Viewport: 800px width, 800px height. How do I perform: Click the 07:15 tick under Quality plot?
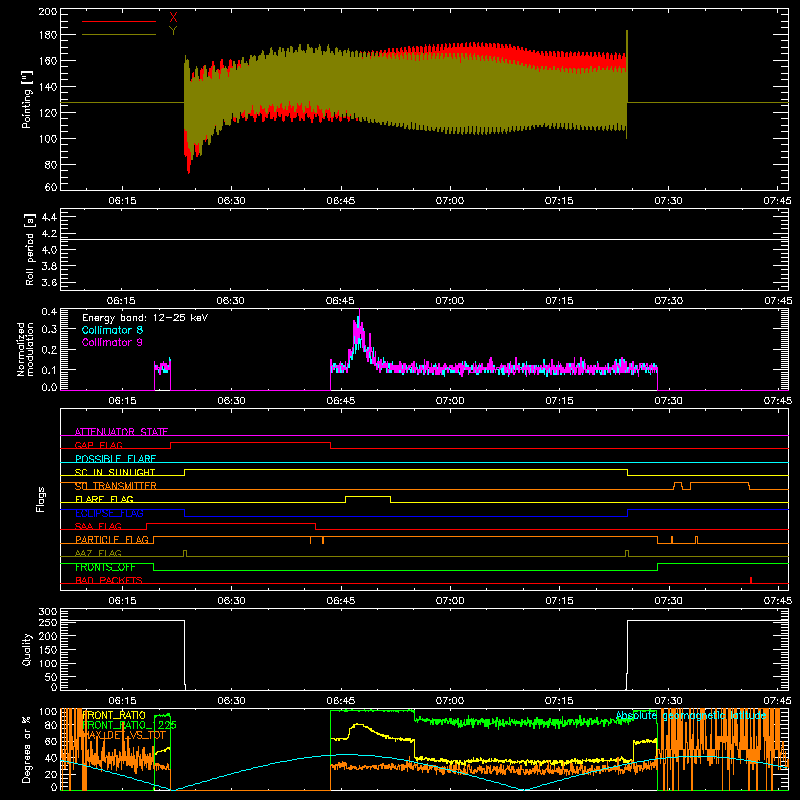pyautogui.click(x=559, y=701)
